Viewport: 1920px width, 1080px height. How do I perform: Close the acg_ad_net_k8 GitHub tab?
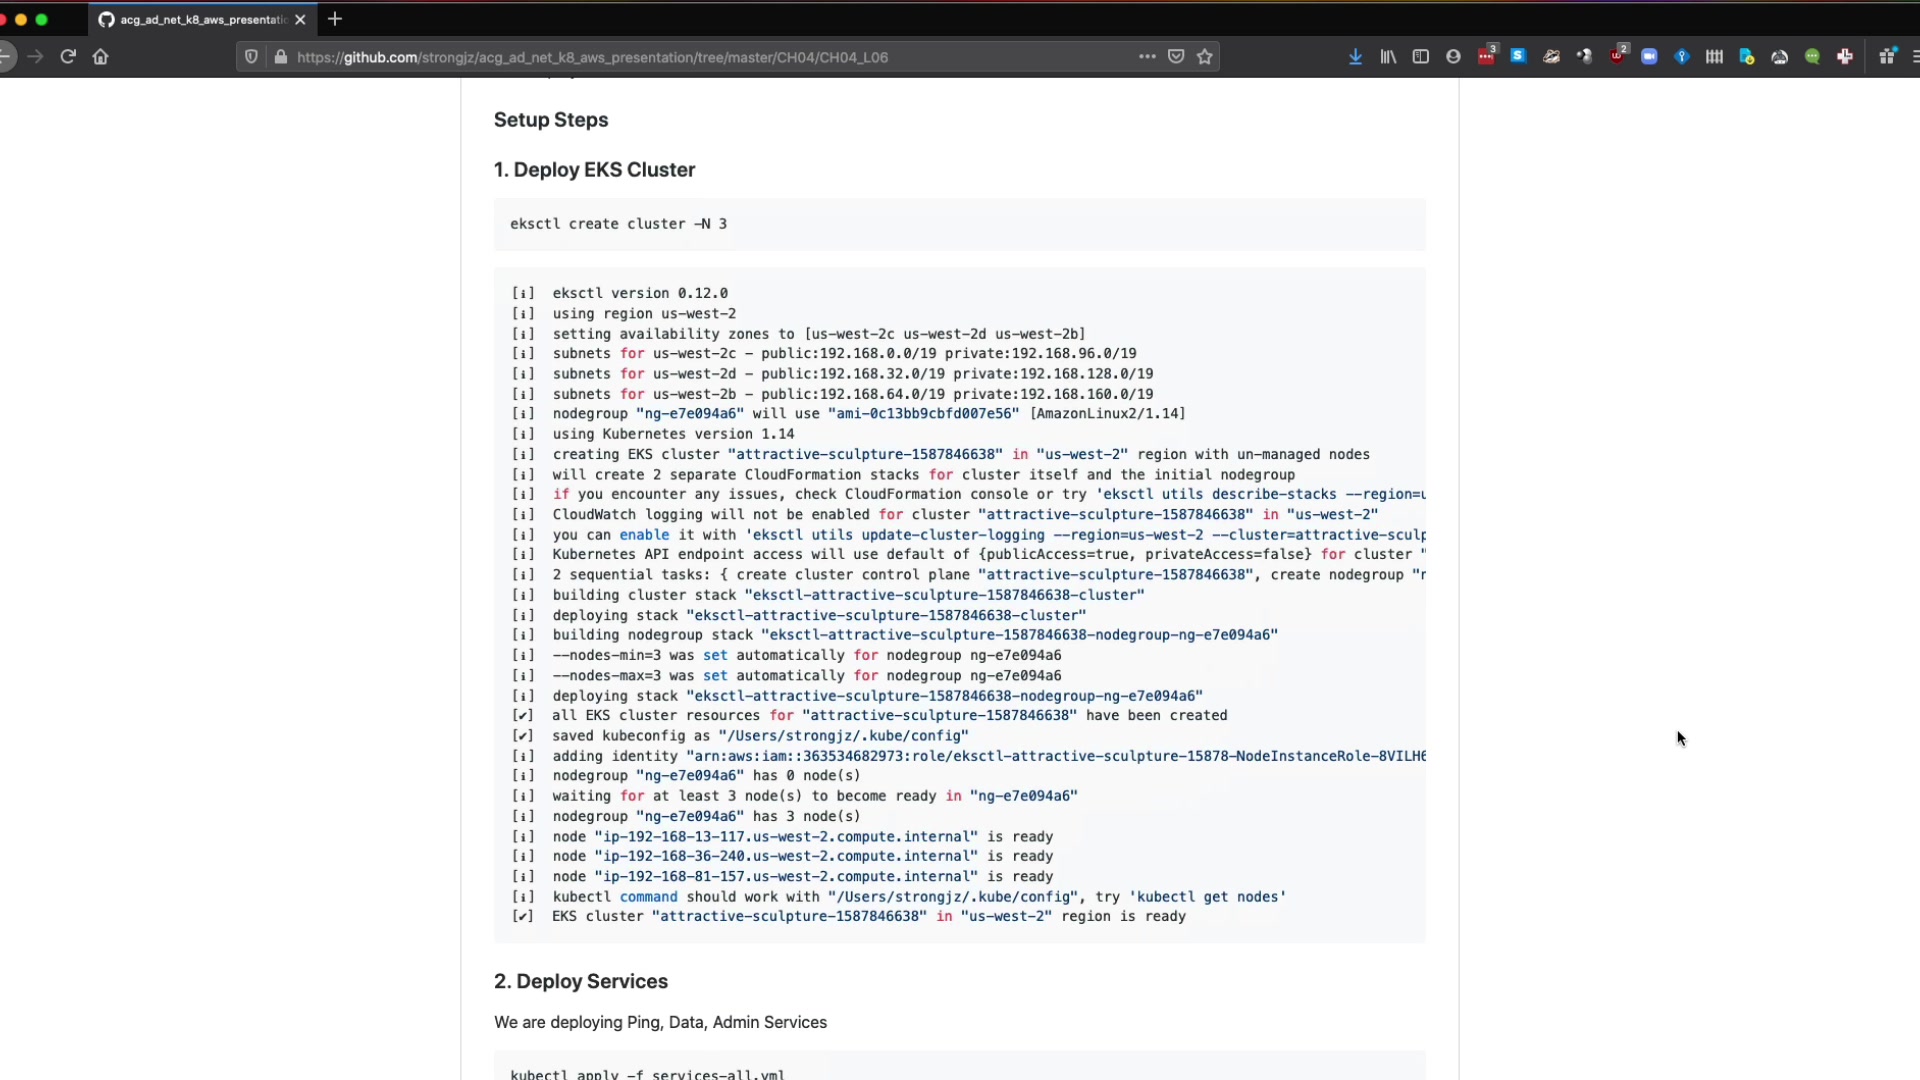click(x=300, y=19)
